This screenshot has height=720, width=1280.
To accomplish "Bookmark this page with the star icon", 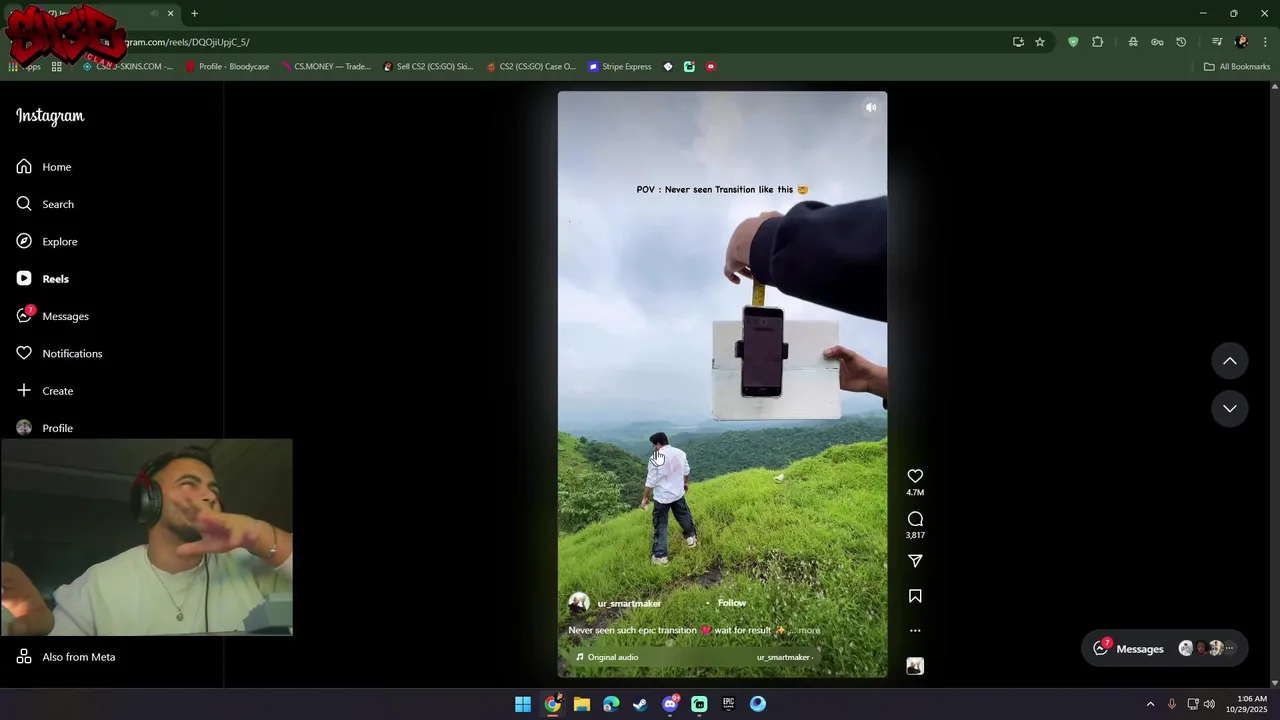I will pyautogui.click(x=1040, y=42).
